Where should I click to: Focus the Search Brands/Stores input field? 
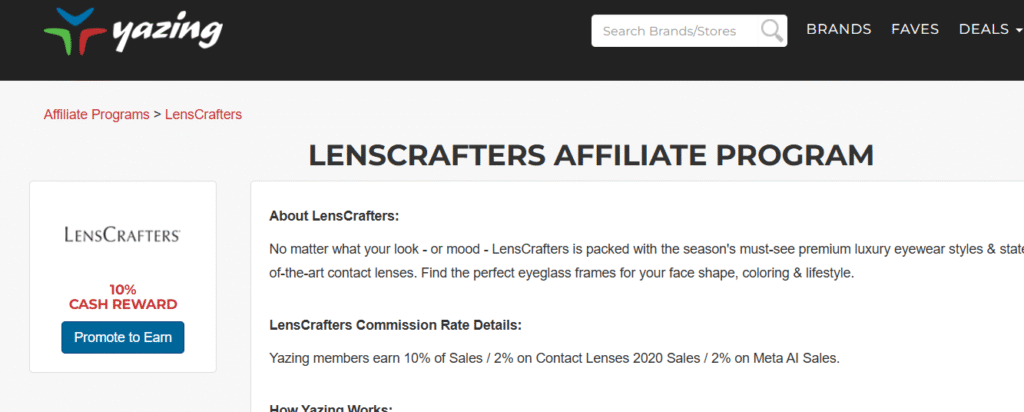tap(689, 31)
